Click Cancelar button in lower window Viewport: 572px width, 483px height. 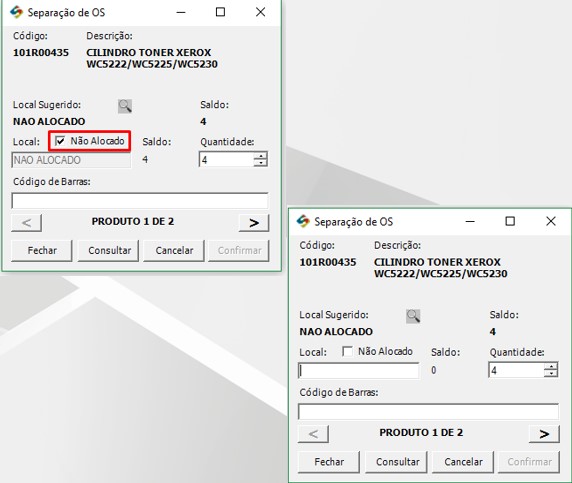(463, 461)
